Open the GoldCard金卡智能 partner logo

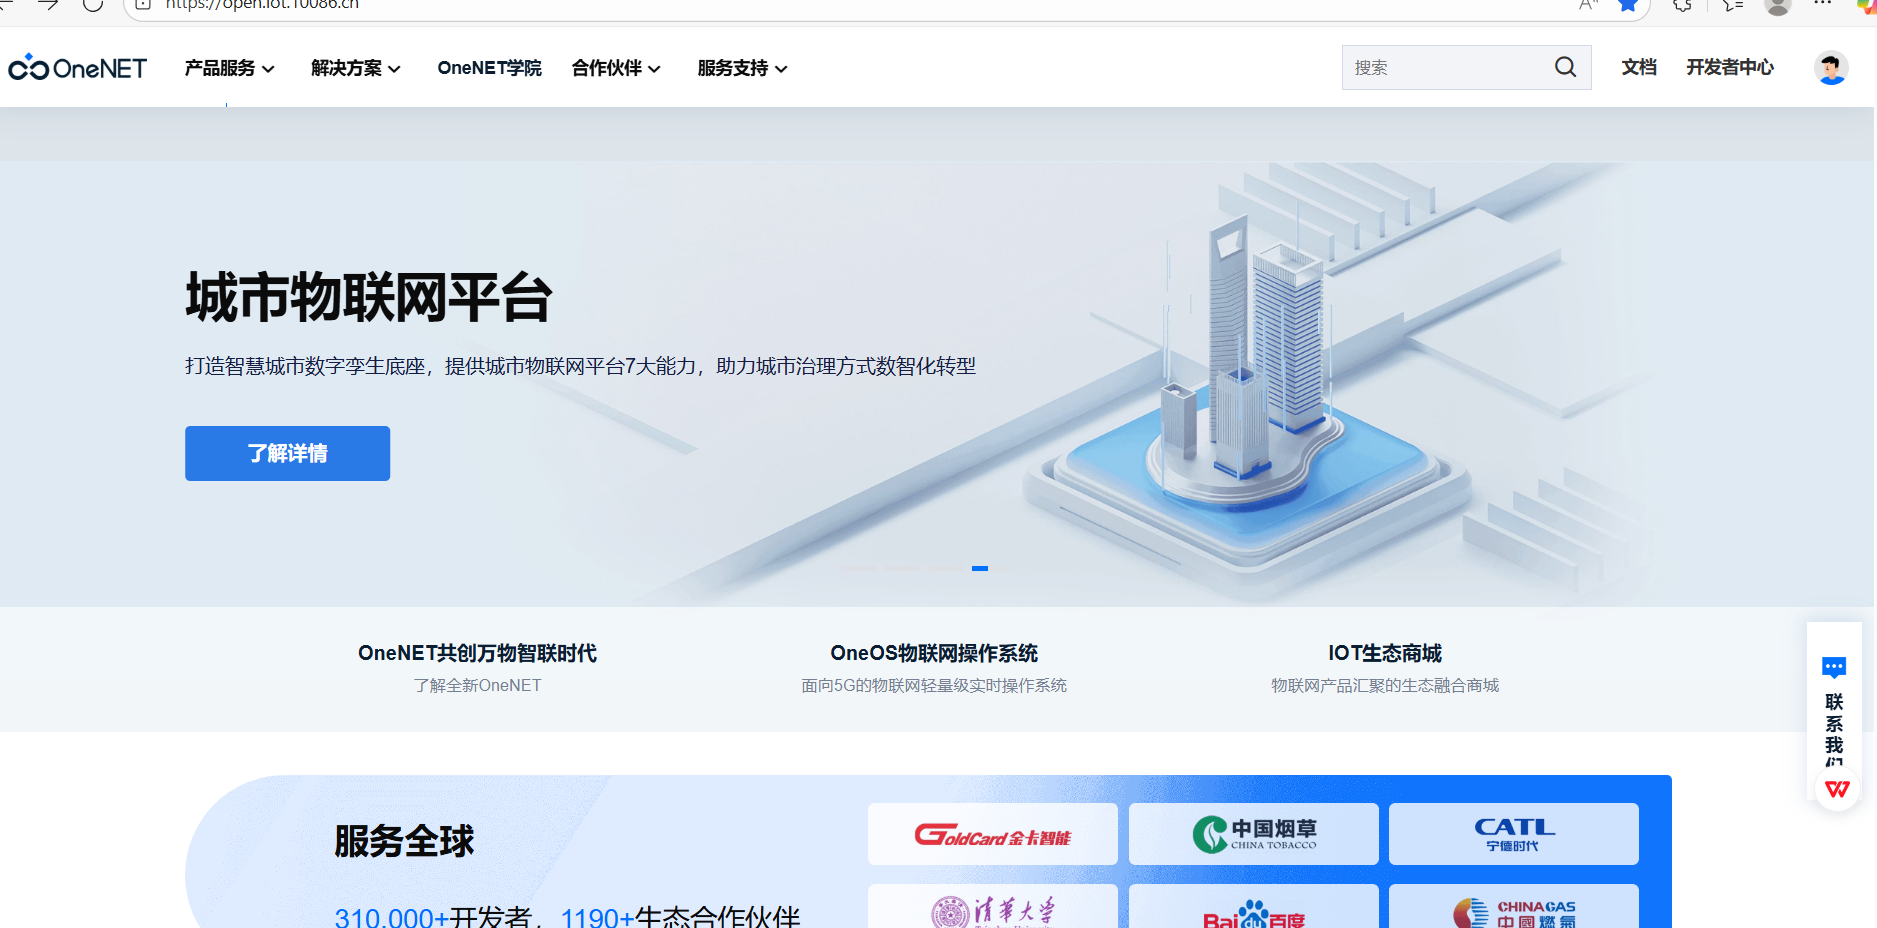[x=993, y=834]
